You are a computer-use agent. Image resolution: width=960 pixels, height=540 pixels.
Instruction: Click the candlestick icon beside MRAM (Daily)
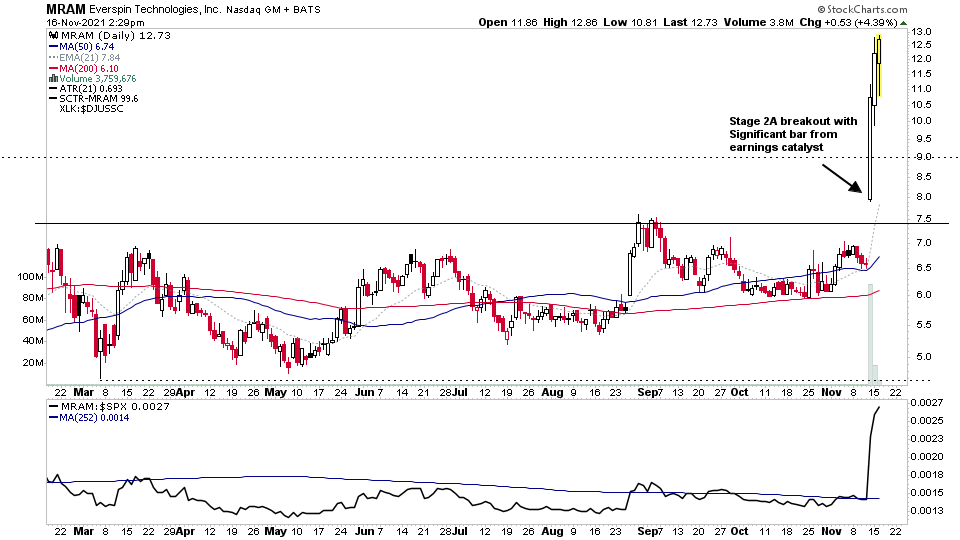tap(53, 36)
